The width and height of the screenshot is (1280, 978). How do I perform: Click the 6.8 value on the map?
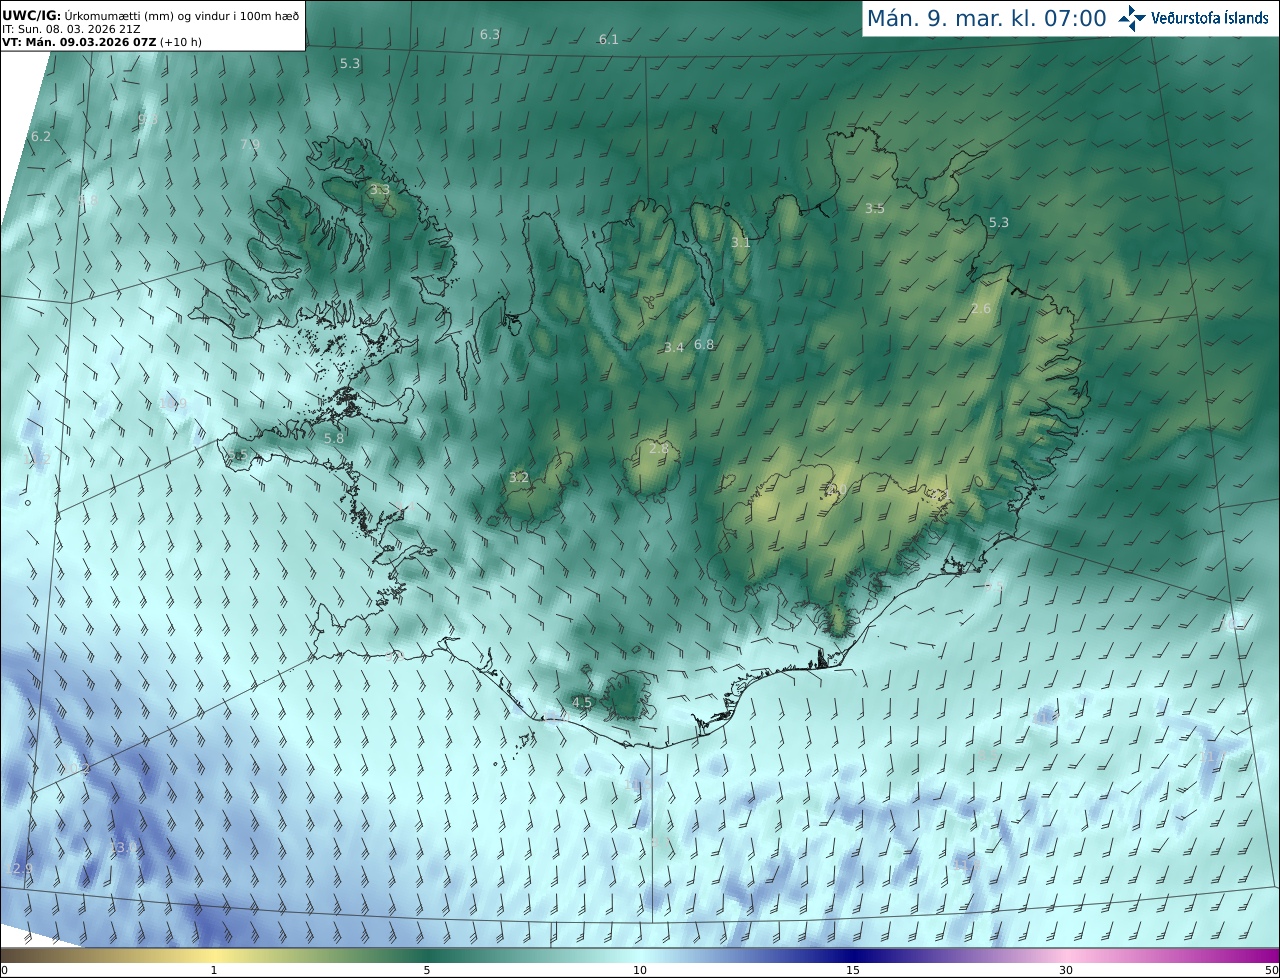click(704, 344)
